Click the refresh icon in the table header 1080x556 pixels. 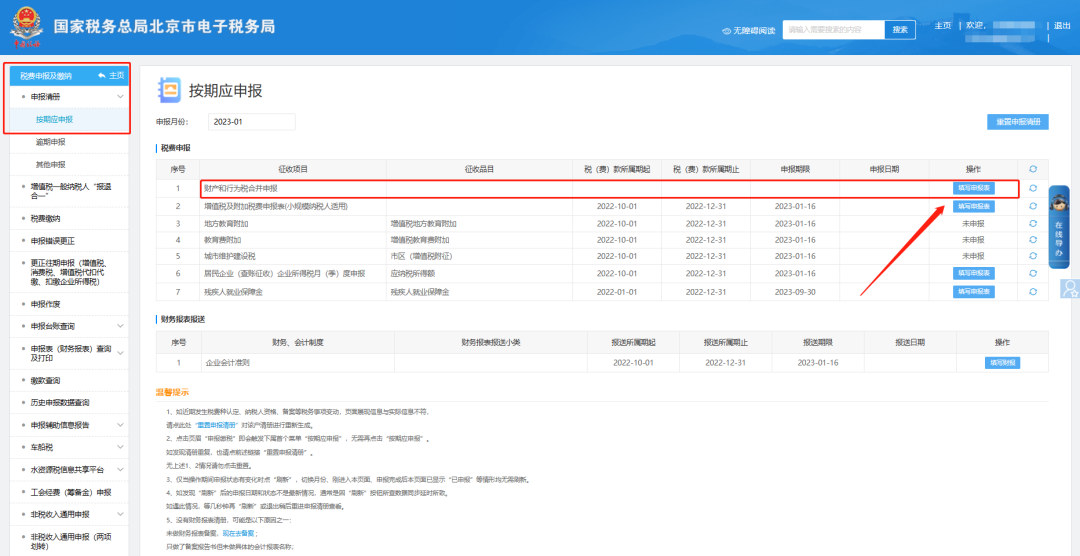tap(1032, 169)
